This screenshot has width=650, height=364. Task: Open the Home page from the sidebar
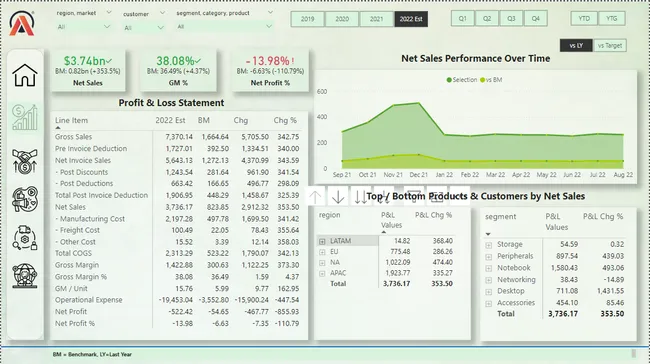pyautogui.click(x=25, y=75)
